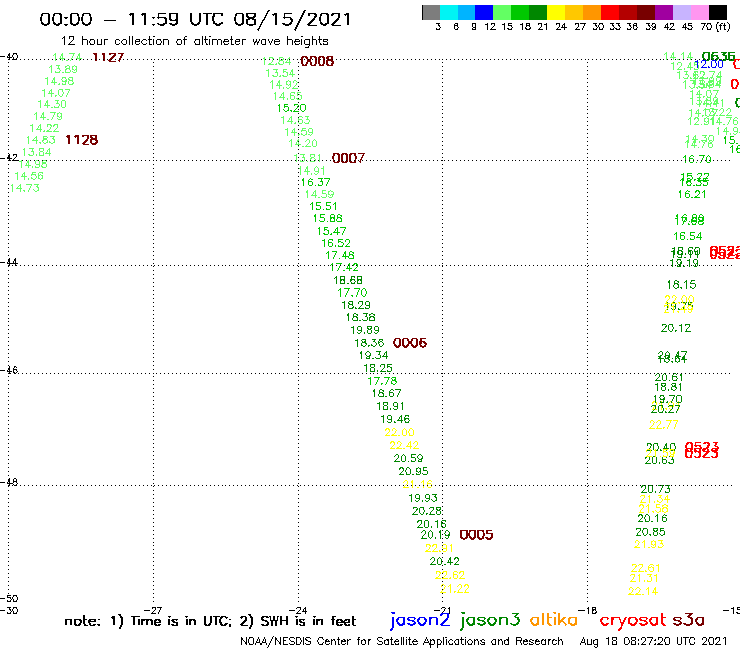Image resolution: width=740 pixels, height=650 pixels.
Task: Click the timestamp 'Aug 18 08:27:20 UTC 2021'
Action: point(653,641)
